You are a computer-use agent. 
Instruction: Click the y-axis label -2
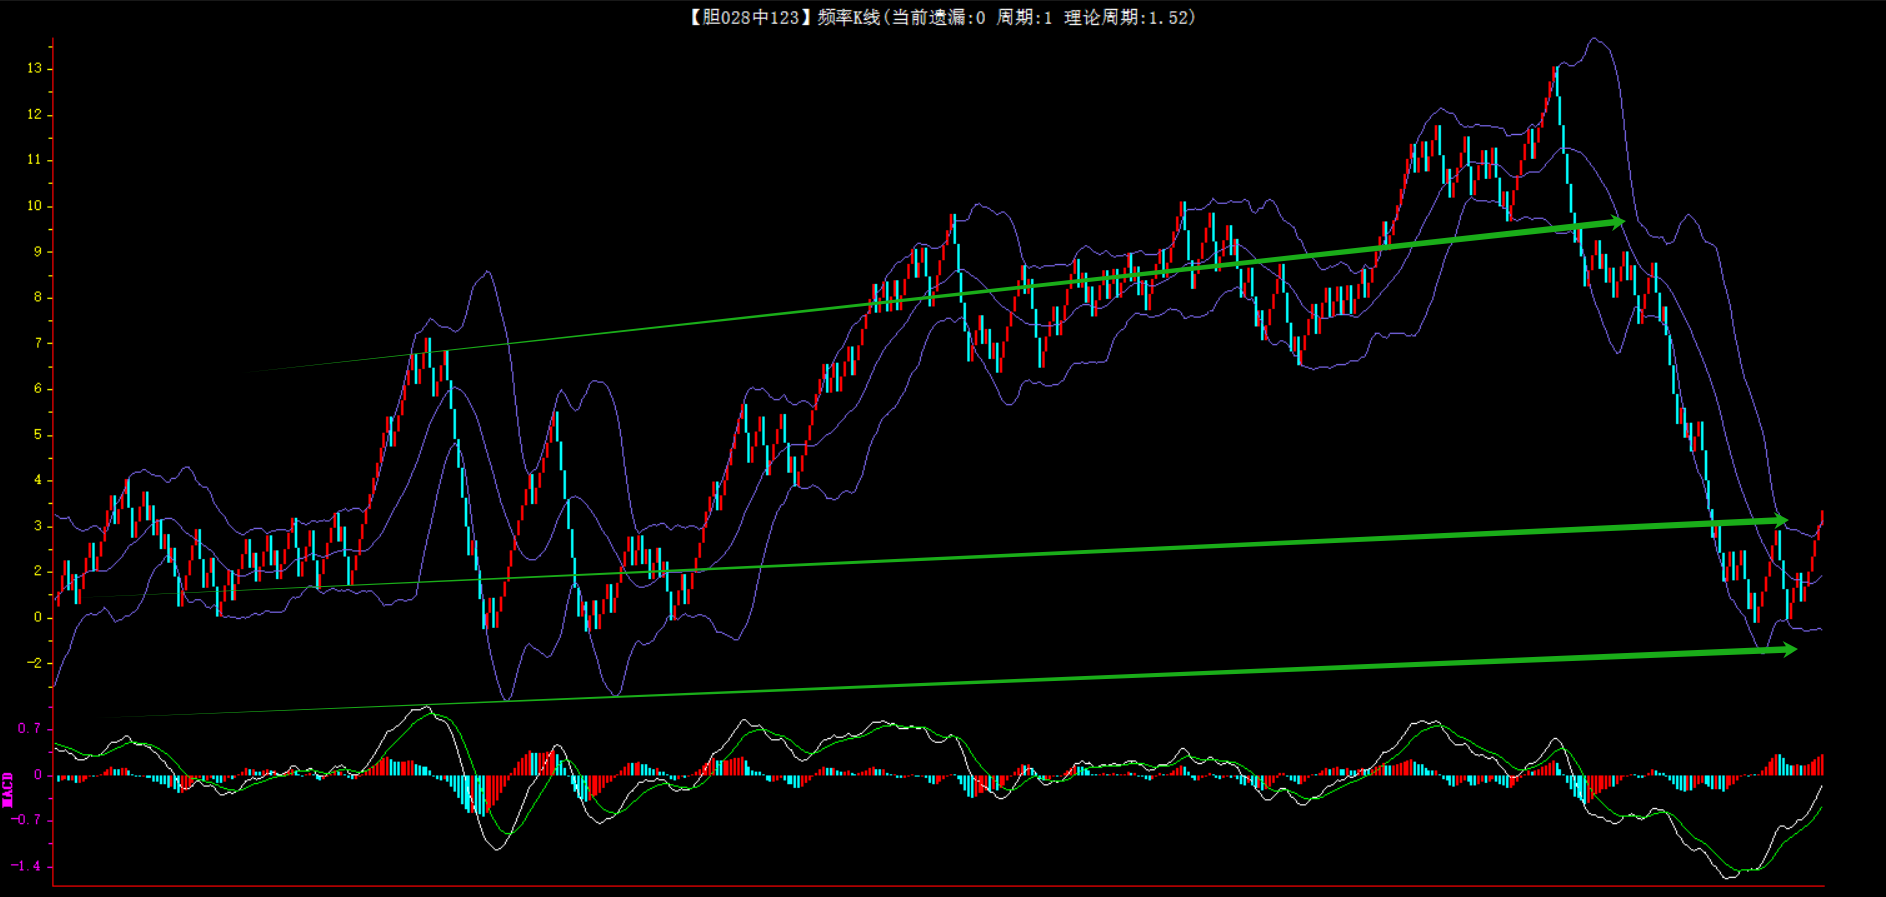35,662
